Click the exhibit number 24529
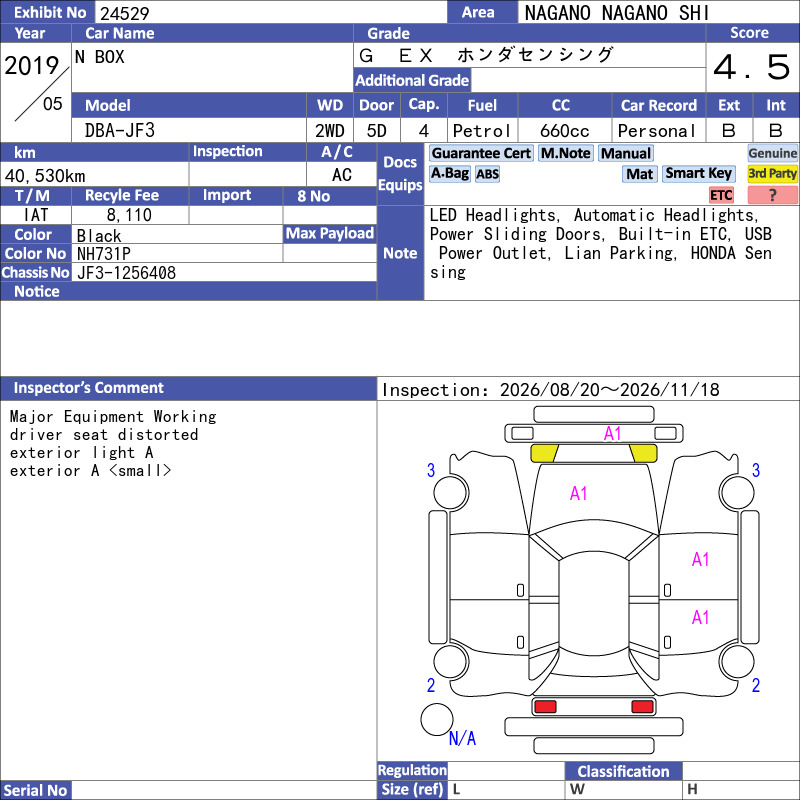This screenshot has width=800, height=800. pyautogui.click(x=124, y=13)
